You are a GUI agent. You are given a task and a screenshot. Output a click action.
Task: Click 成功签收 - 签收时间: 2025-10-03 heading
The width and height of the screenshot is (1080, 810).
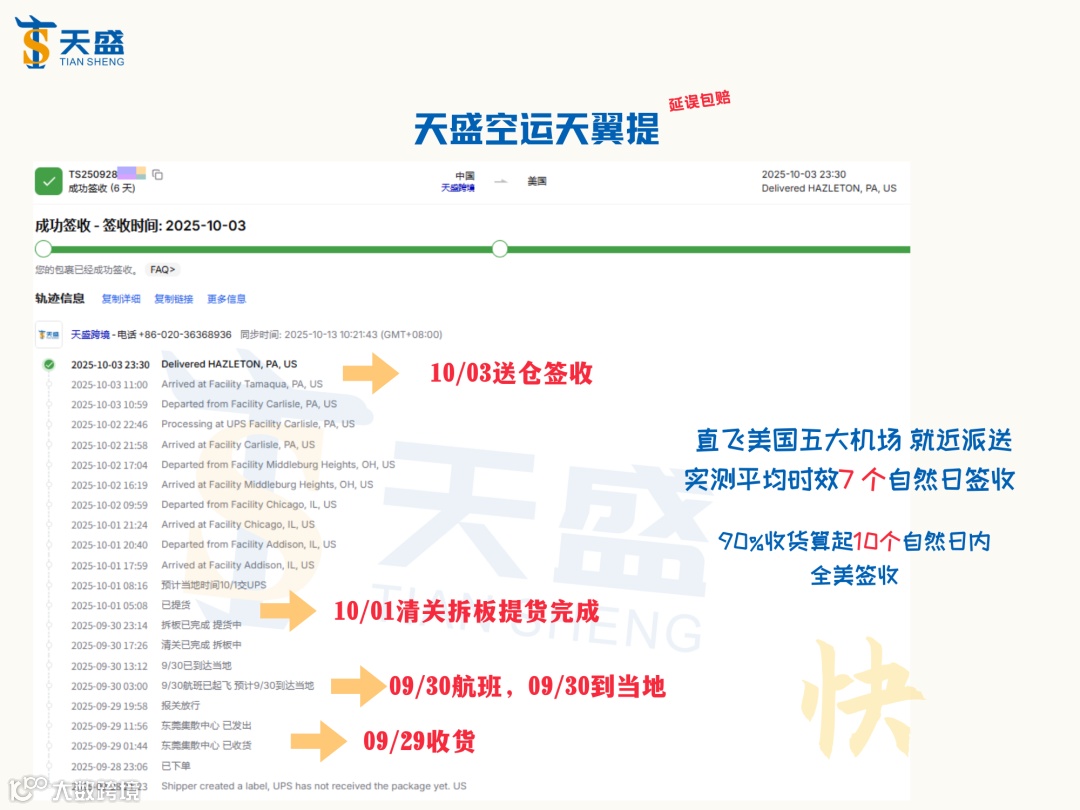click(x=141, y=226)
